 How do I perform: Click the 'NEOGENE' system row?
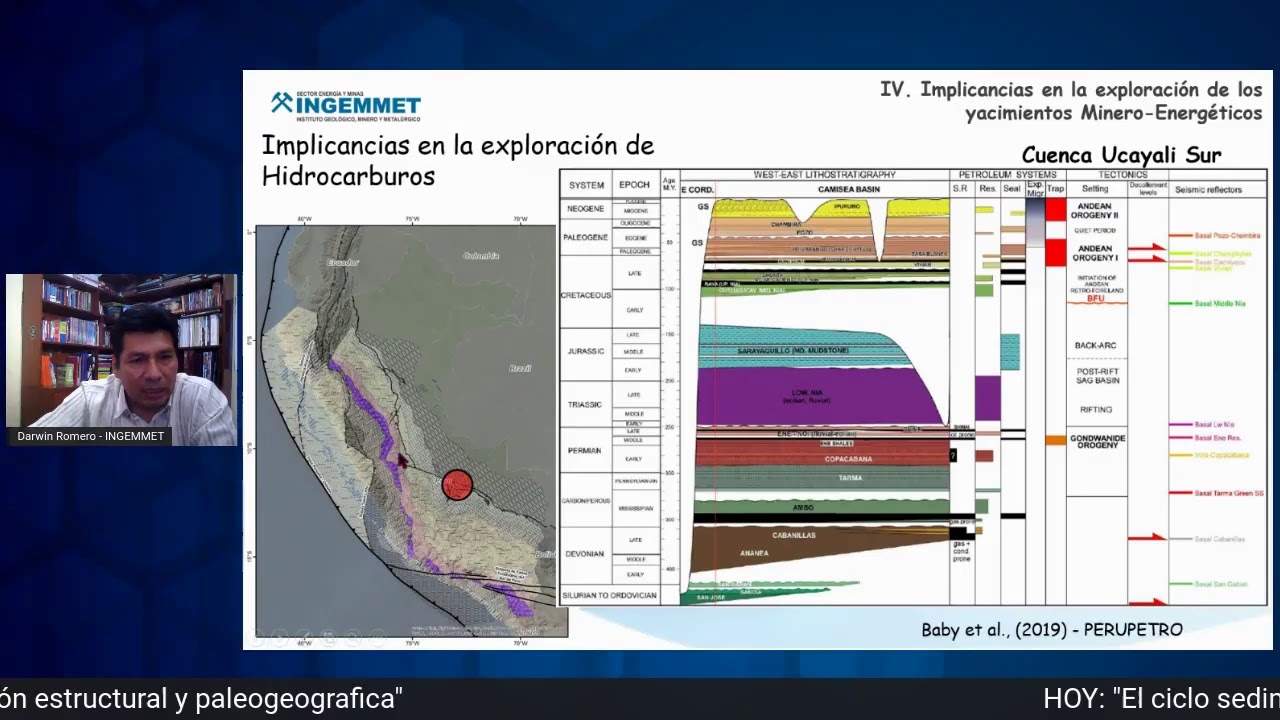[586, 210]
